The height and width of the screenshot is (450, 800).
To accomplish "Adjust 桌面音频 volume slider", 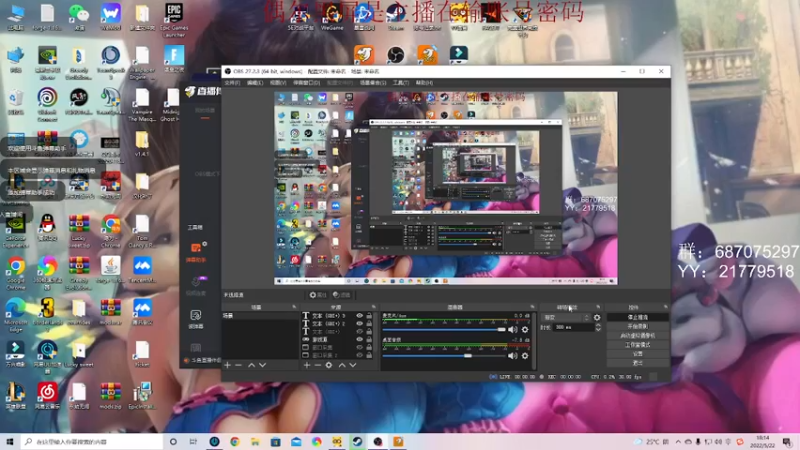I will click(x=444, y=356).
